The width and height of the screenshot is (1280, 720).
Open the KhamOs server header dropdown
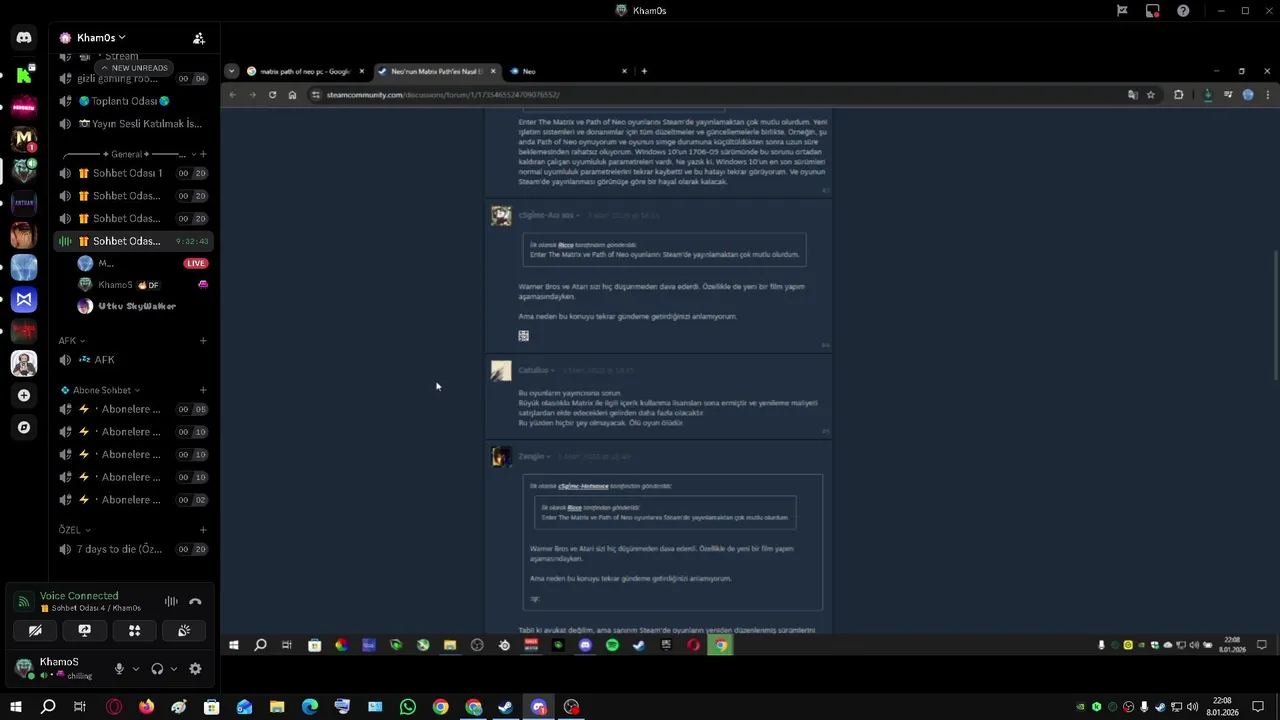tap(92, 38)
